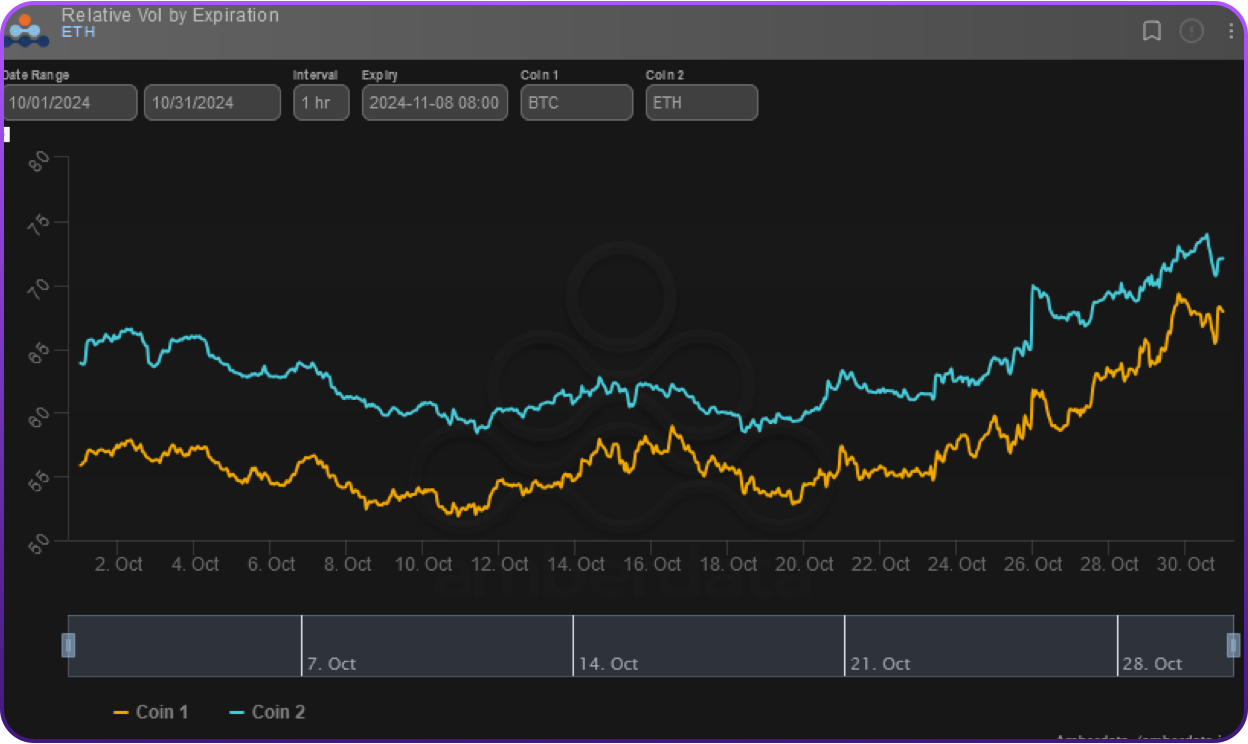Open the Interval dropdown showing 1 hr
Image resolution: width=1248 pixels, height=744 pixels.
pos(321,103)
